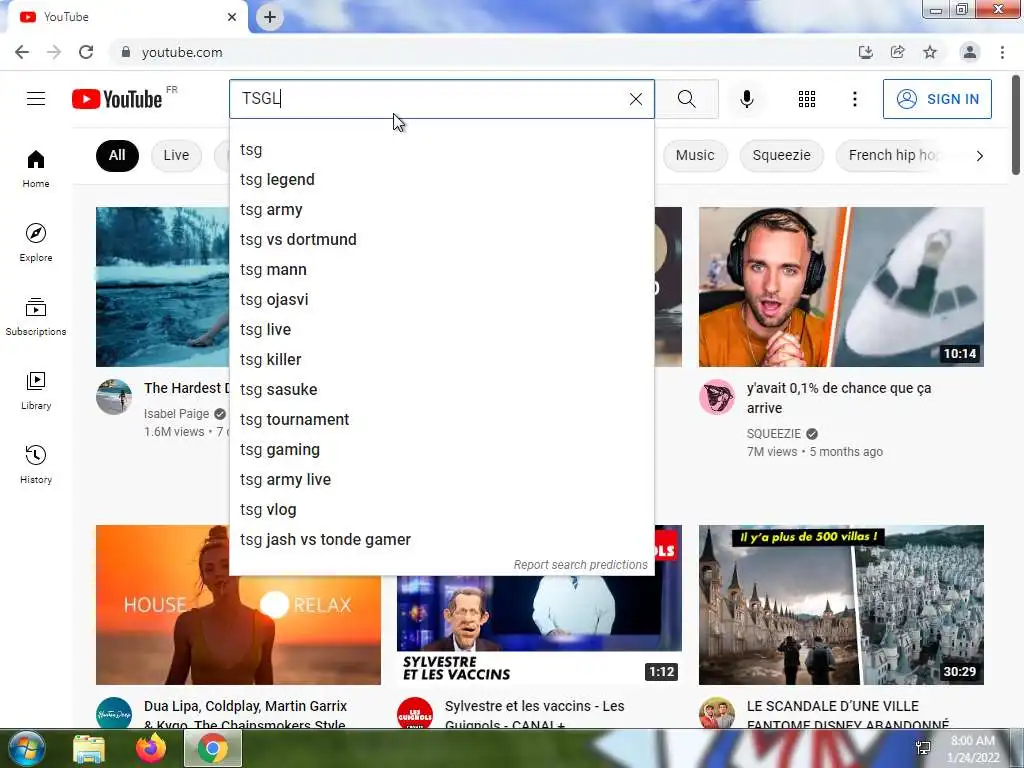Open the 500 villas video thumbnail
The image size is (1024, 768).
(x=841, y=605)
